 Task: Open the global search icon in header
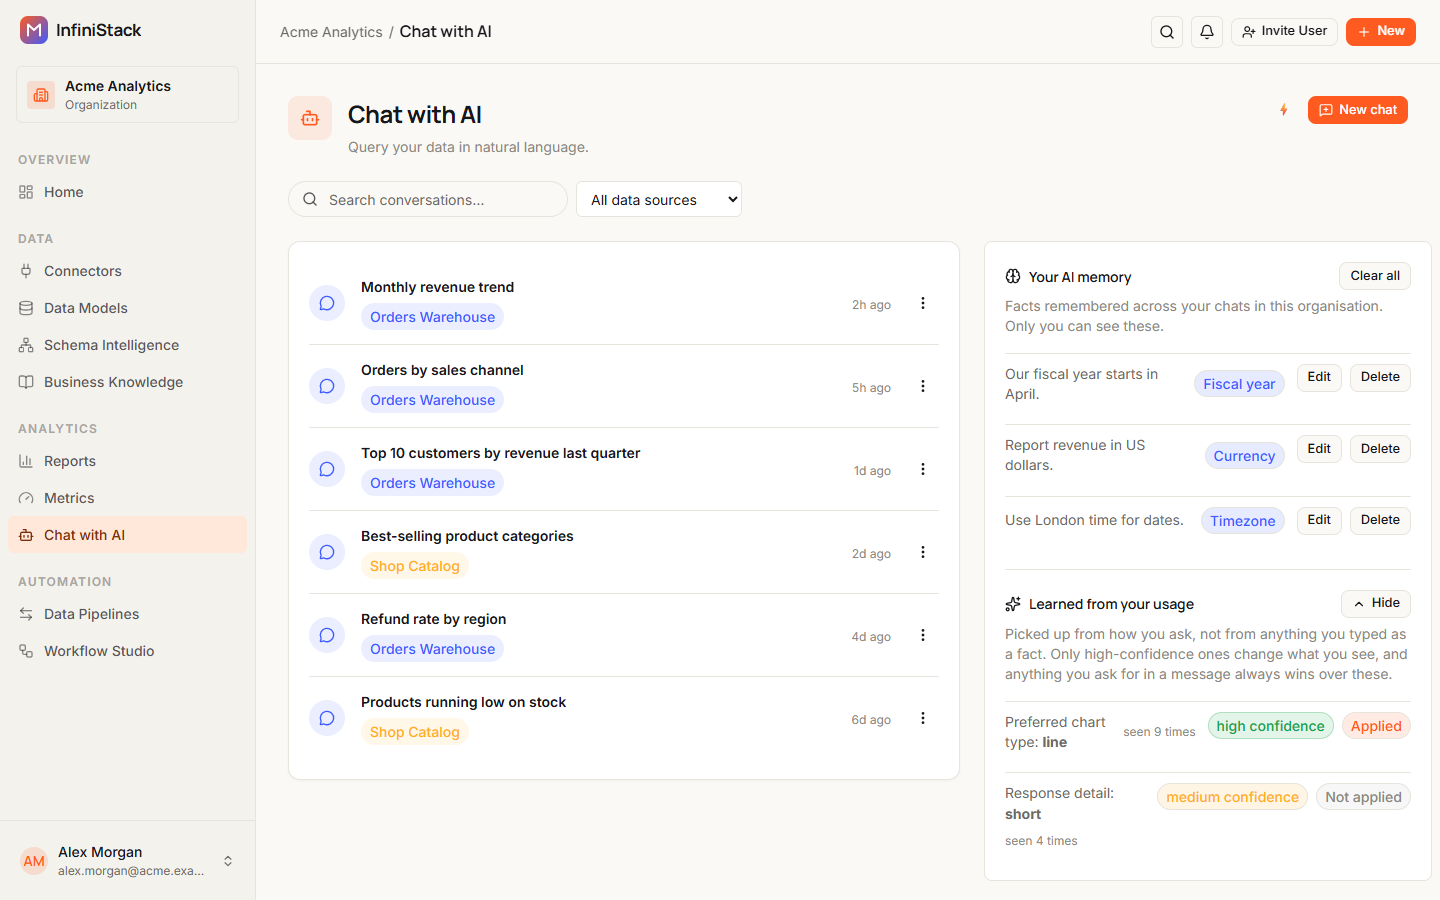1167,32
